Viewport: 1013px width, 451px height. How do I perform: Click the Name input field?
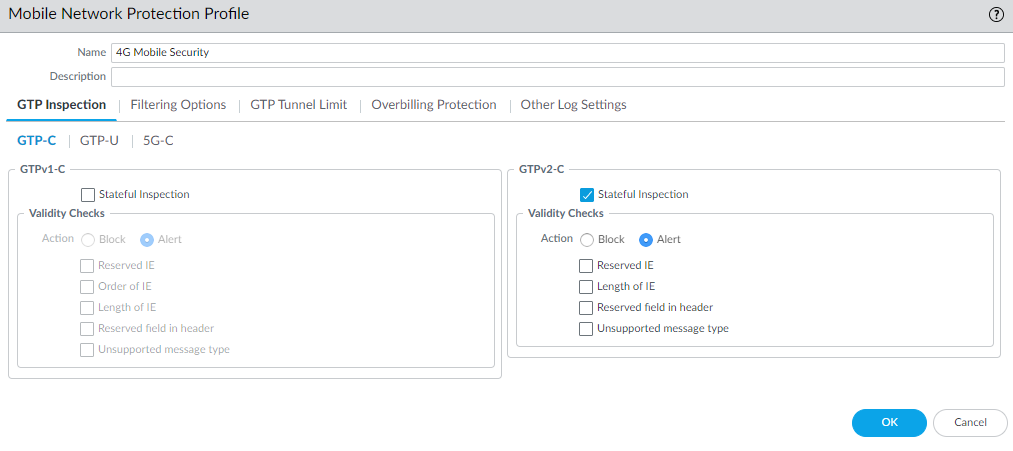tap(557, 53)
